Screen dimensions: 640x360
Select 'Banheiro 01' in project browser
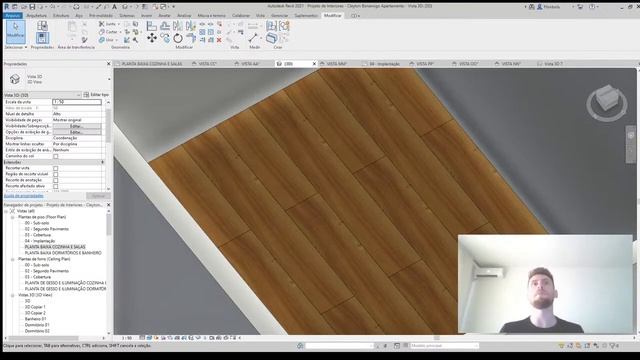point(36,319)
